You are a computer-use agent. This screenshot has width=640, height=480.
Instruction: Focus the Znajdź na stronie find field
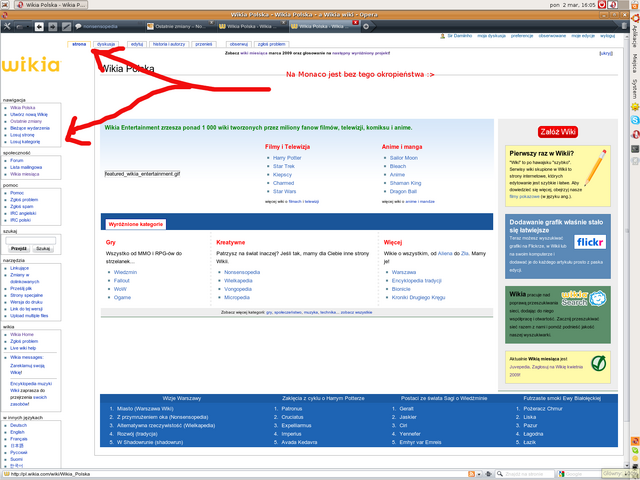tap(524, 474)
